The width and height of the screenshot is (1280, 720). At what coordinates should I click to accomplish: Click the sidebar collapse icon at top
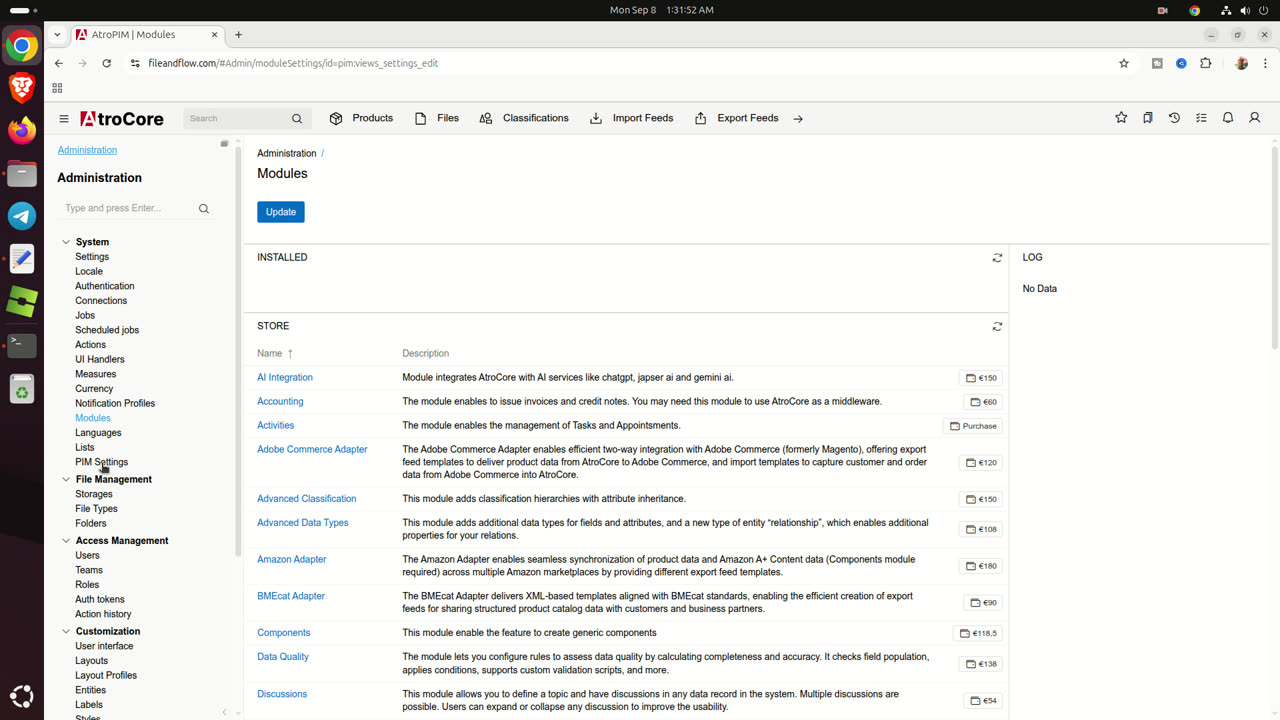[225, 144]
